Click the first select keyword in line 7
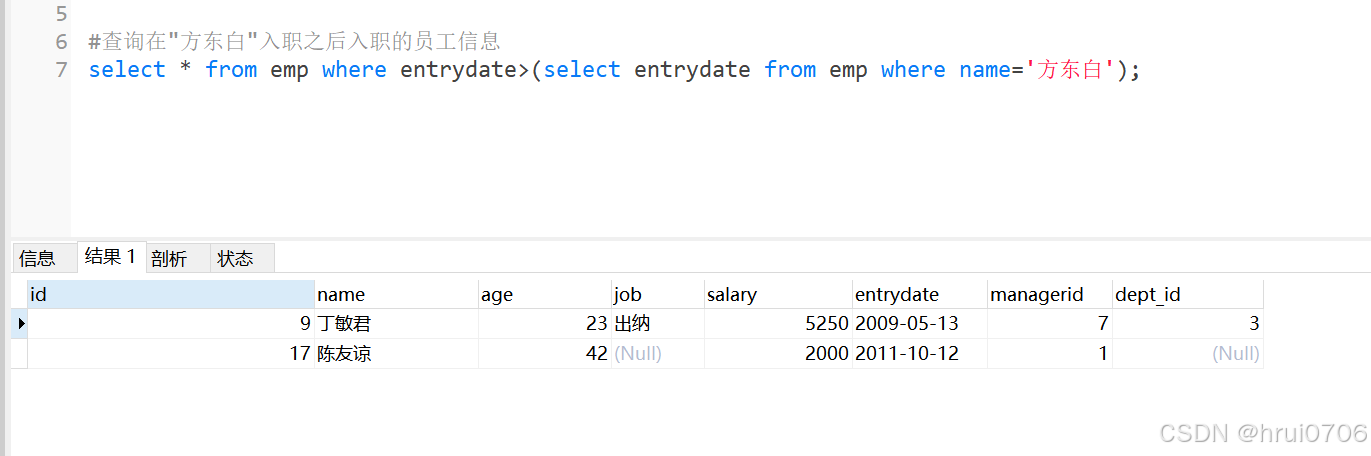The image size is (1371, 456). (x=127, y=70)
